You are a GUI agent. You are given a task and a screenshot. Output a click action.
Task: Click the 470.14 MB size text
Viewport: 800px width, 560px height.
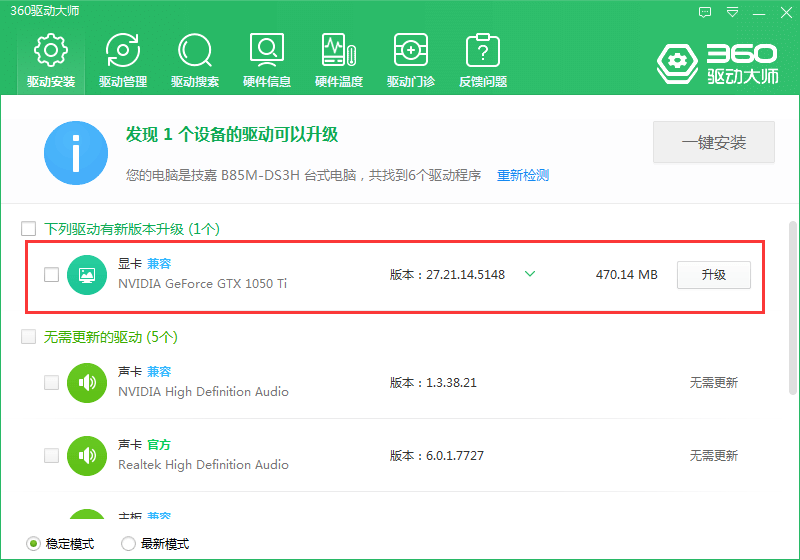(x=627, y=275)
